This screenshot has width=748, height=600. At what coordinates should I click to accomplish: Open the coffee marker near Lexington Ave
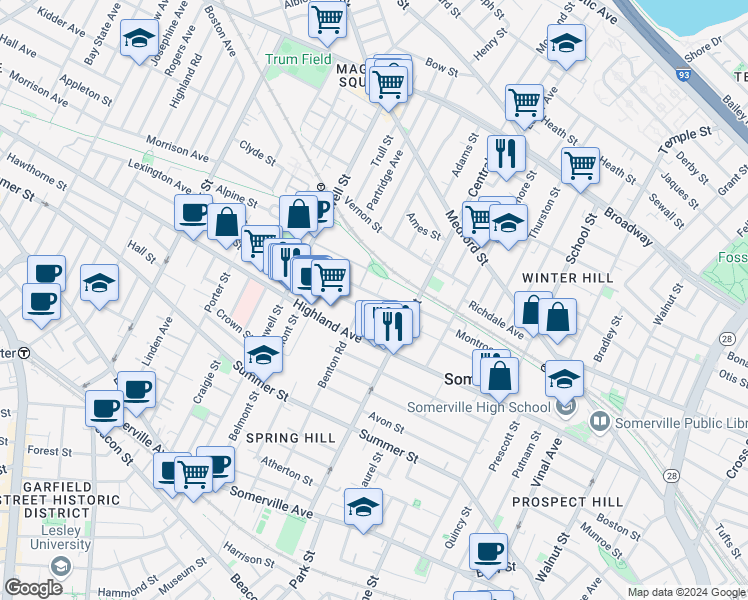point(193,214)
